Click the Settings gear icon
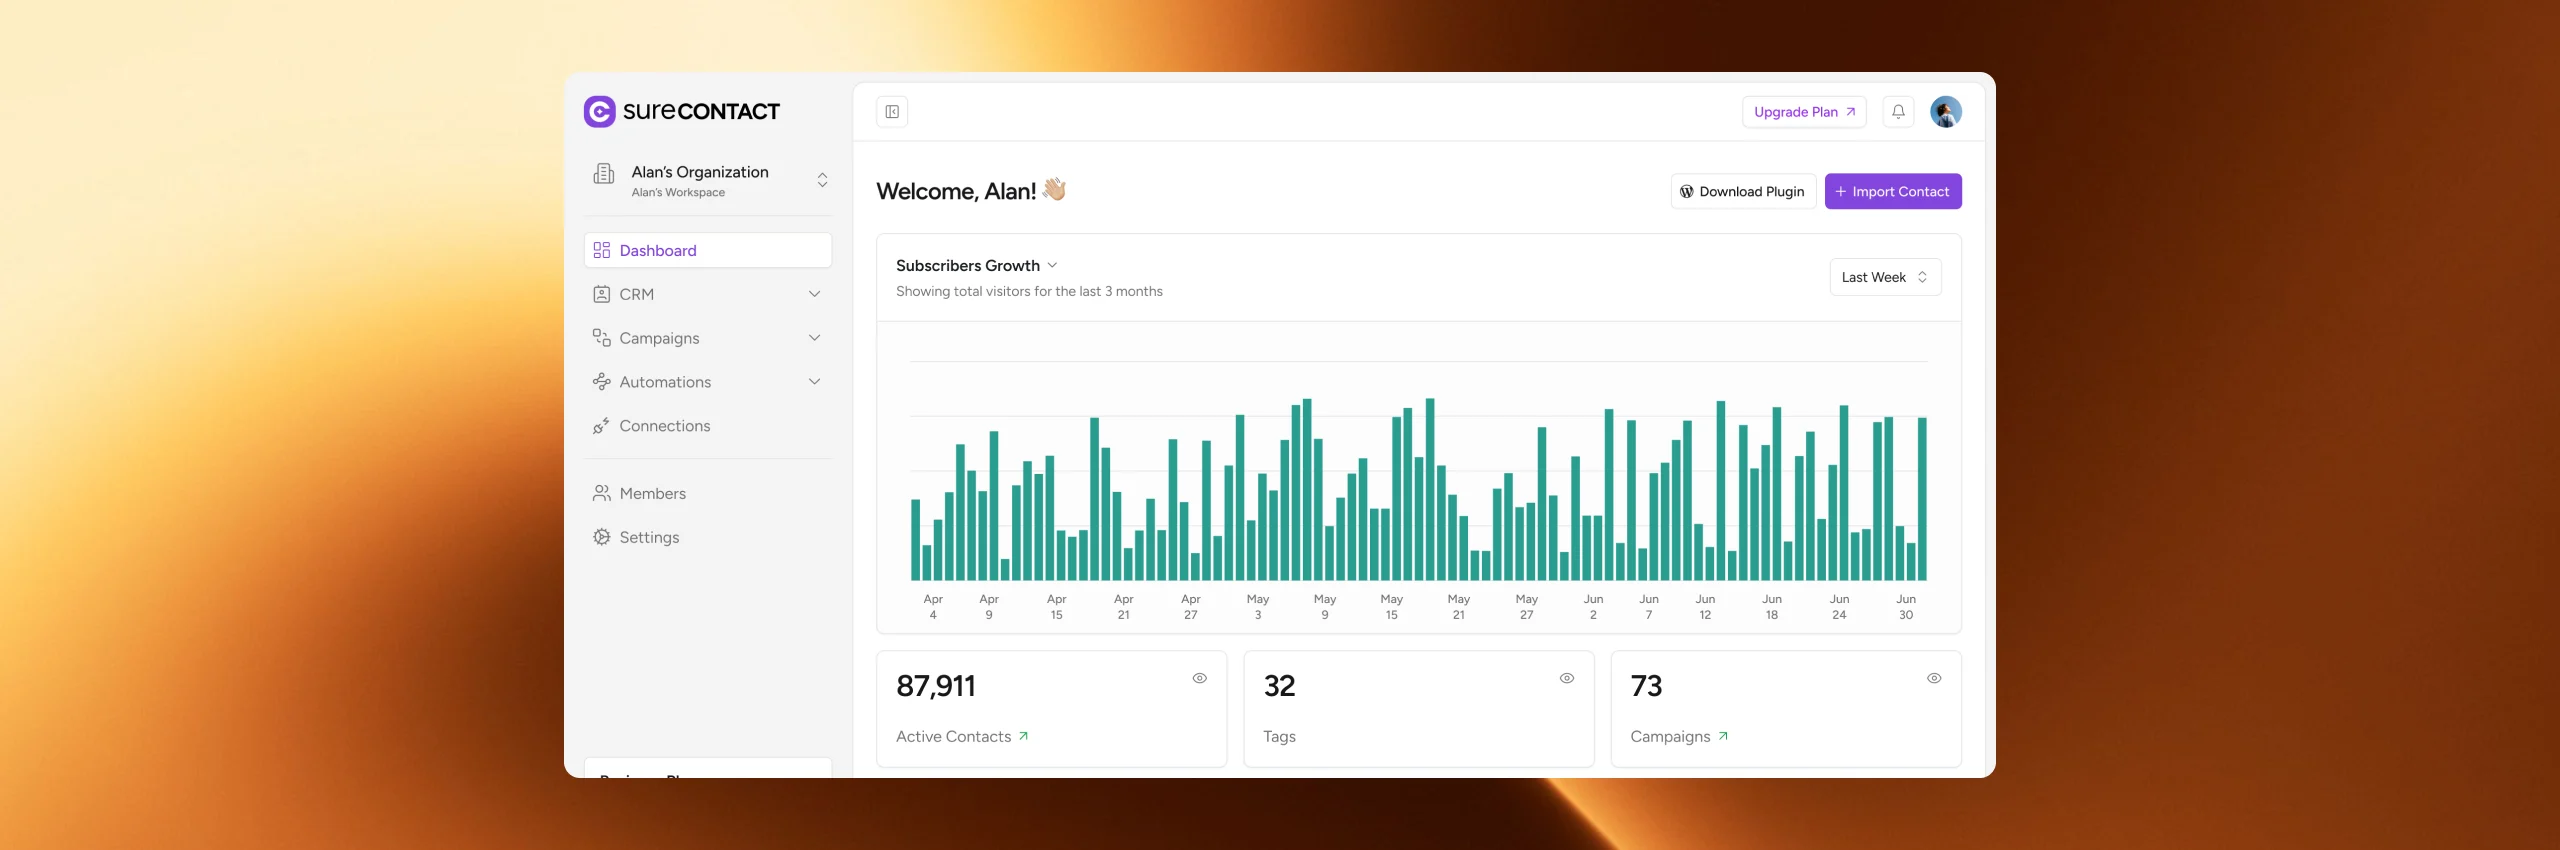The image size is (2560, 850). pos(602,537)
